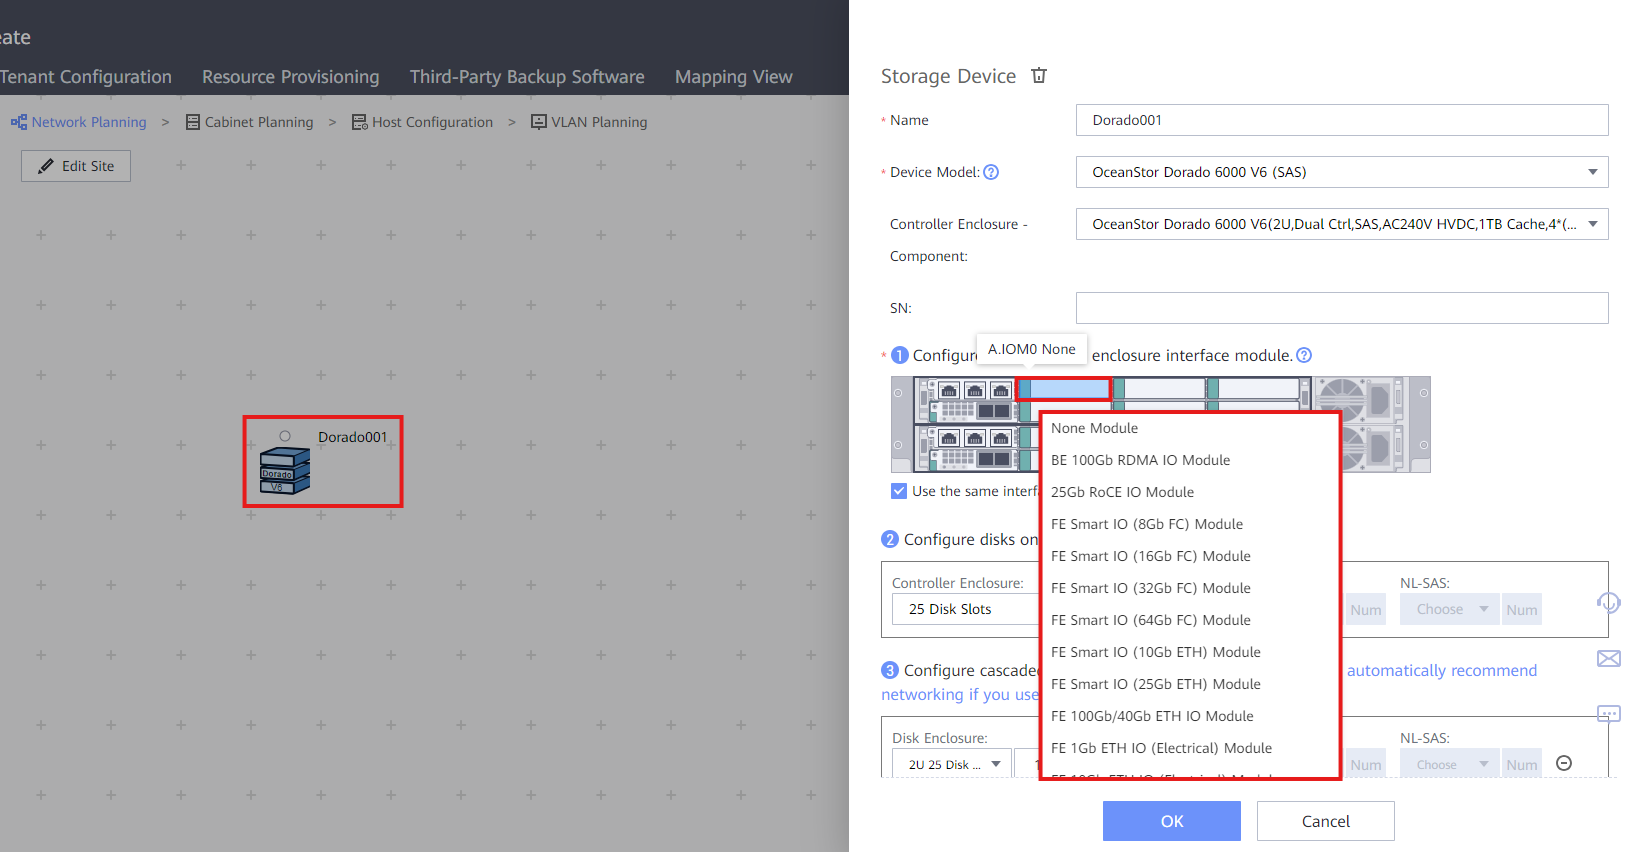Expand the Controller Enclosure Component dropdown

click(1342, 224)
